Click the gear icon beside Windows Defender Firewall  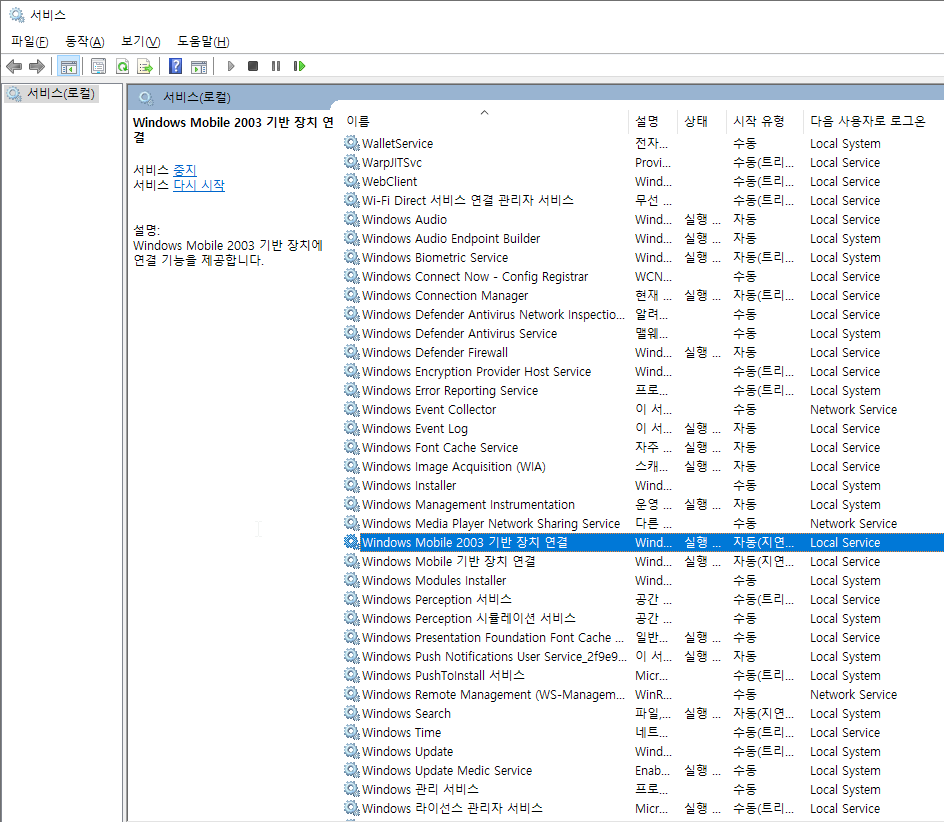coord(352,352)
